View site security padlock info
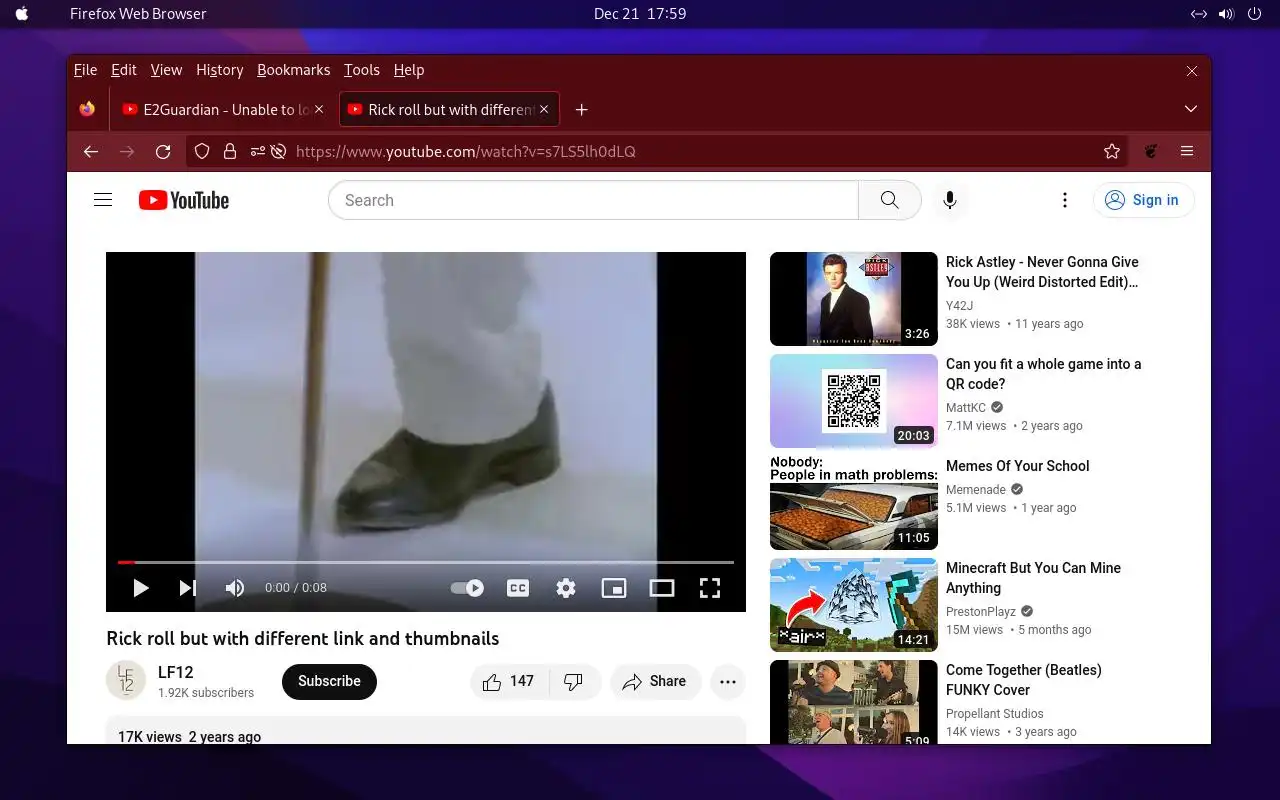Screen dimensions: 1280x800 (230, 151)
